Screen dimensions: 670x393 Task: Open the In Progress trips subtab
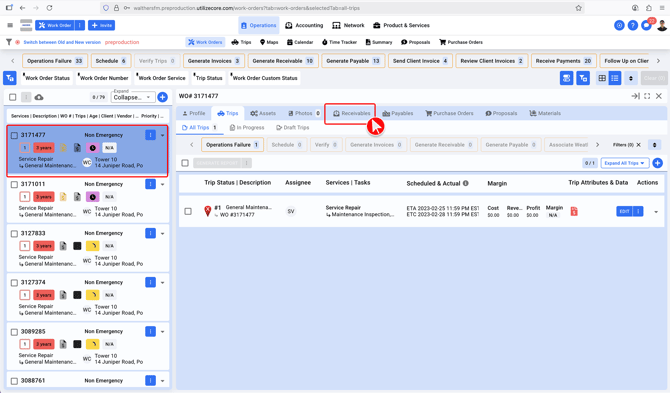[247, 127]
